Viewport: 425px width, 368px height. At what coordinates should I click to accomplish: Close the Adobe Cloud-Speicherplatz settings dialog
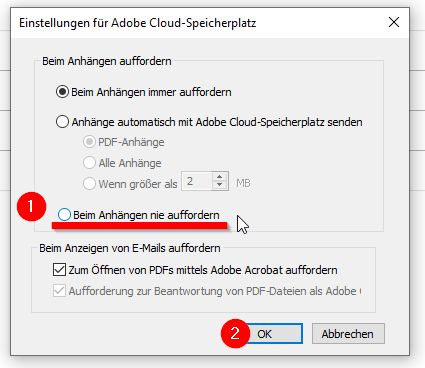point(394,22)
